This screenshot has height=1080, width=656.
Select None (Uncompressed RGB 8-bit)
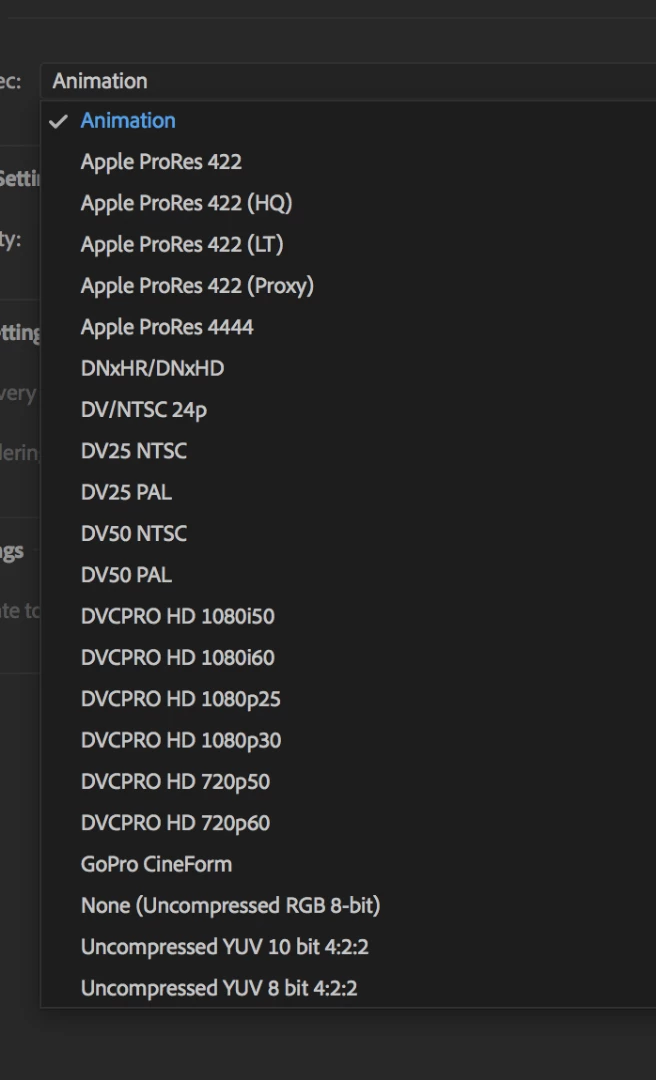pyautogui.click(x=348, y=906)
